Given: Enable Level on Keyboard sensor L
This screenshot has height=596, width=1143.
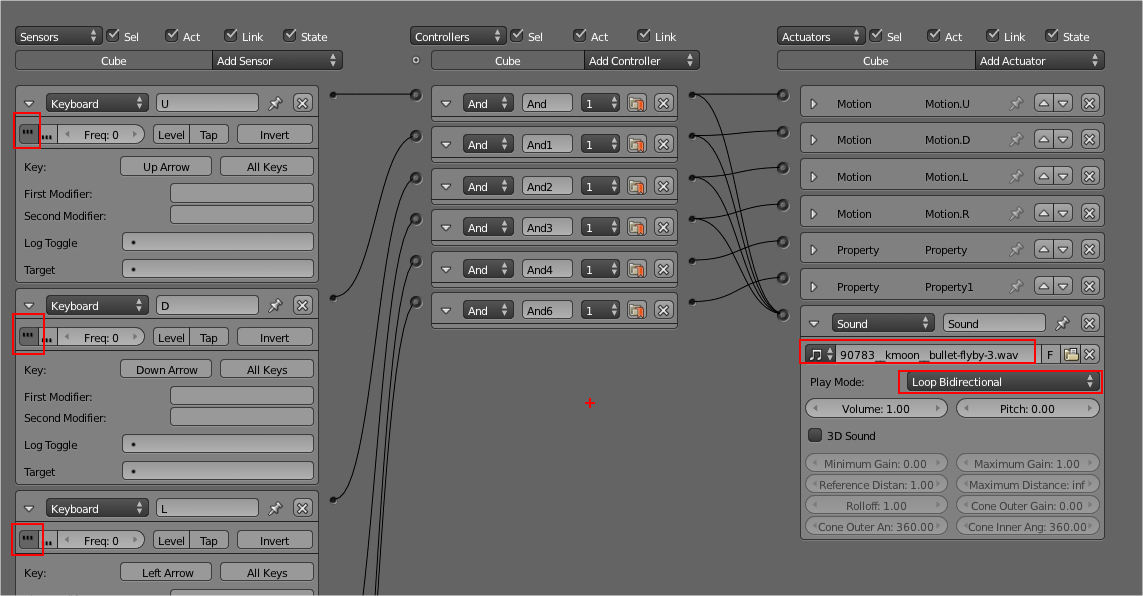Looking at the screenshot, I should [x=171, y=541].
